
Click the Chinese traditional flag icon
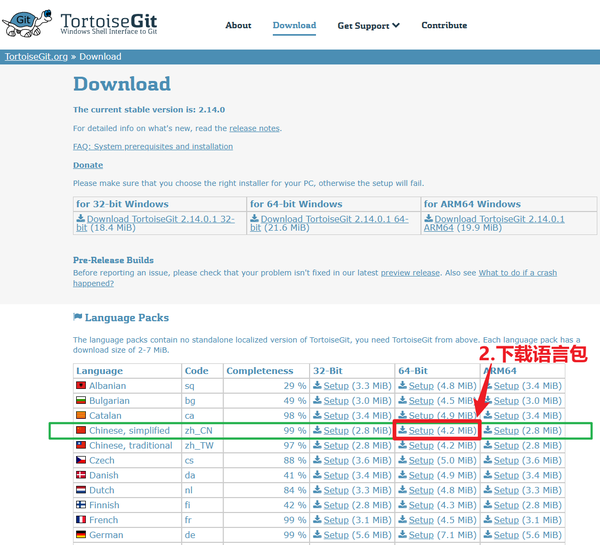tap(81, 445)
